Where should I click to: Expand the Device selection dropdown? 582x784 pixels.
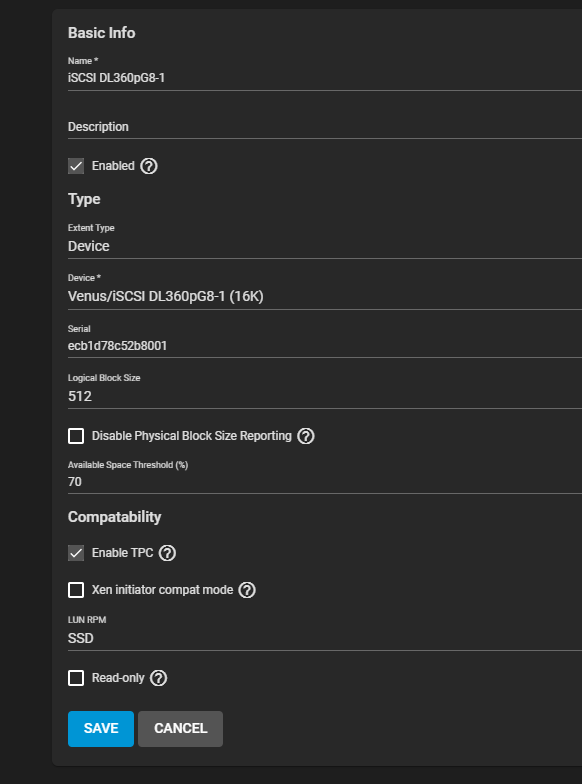(x=325, y=296)
